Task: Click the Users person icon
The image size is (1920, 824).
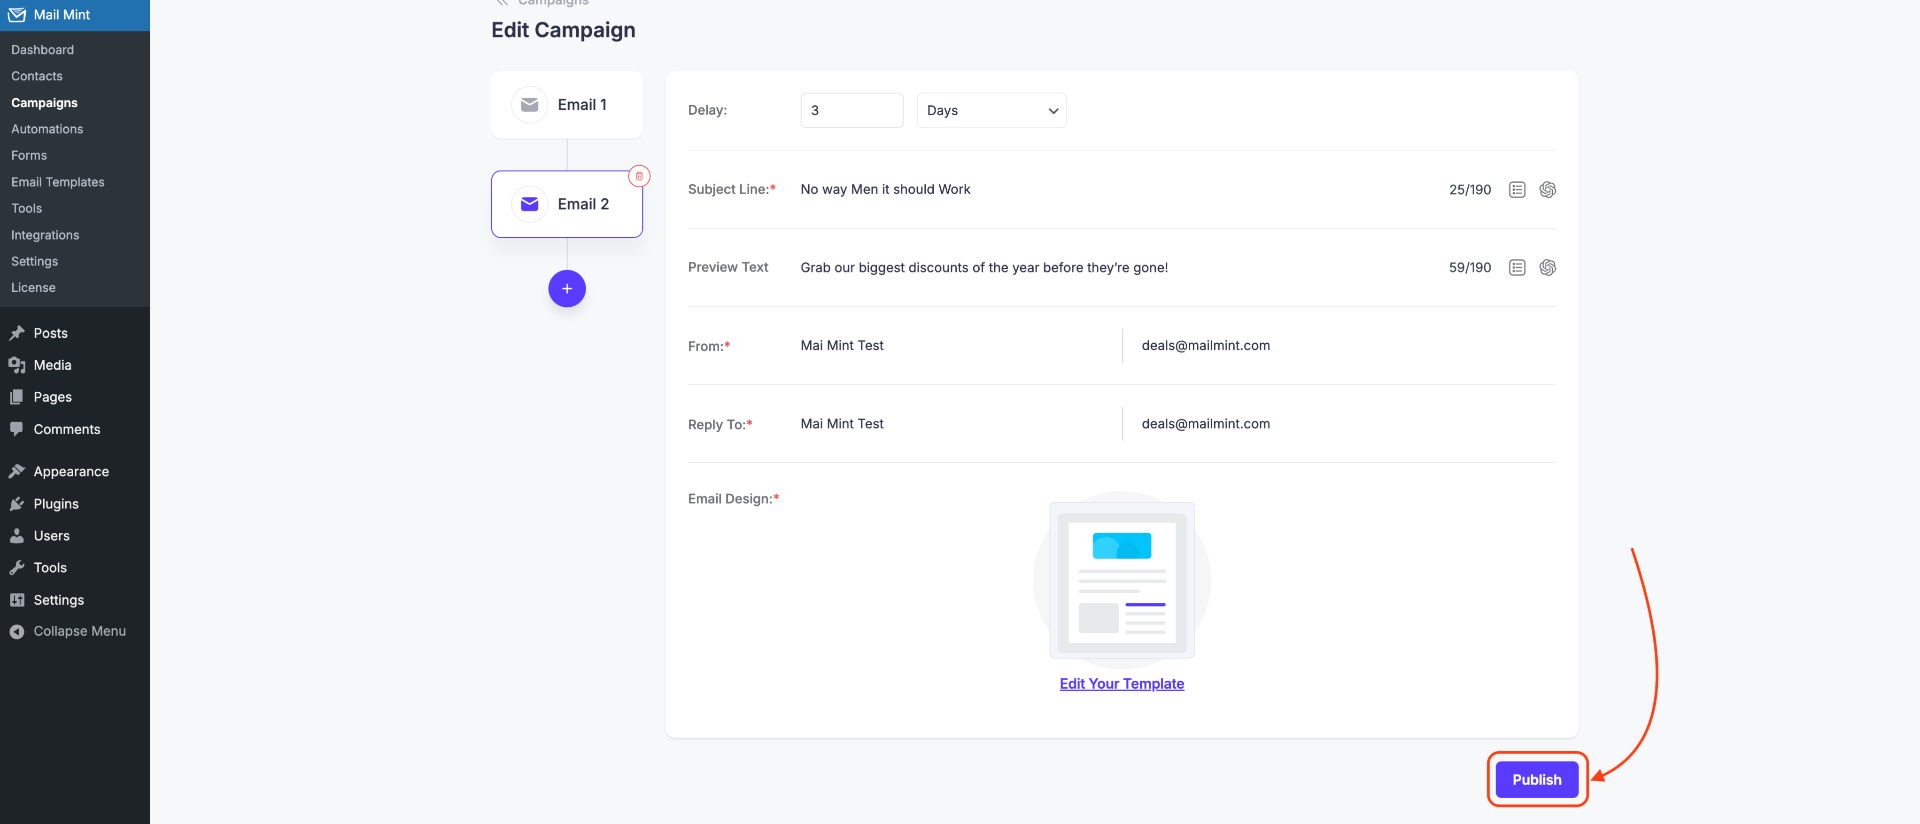Action: tap(17, 536)
